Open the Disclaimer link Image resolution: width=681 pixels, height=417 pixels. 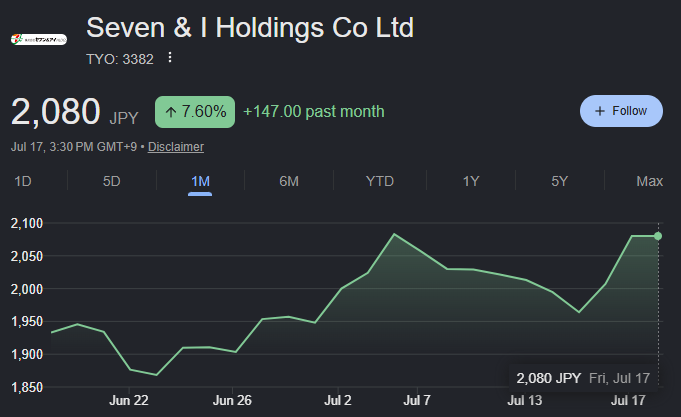(x=175, y=147)
